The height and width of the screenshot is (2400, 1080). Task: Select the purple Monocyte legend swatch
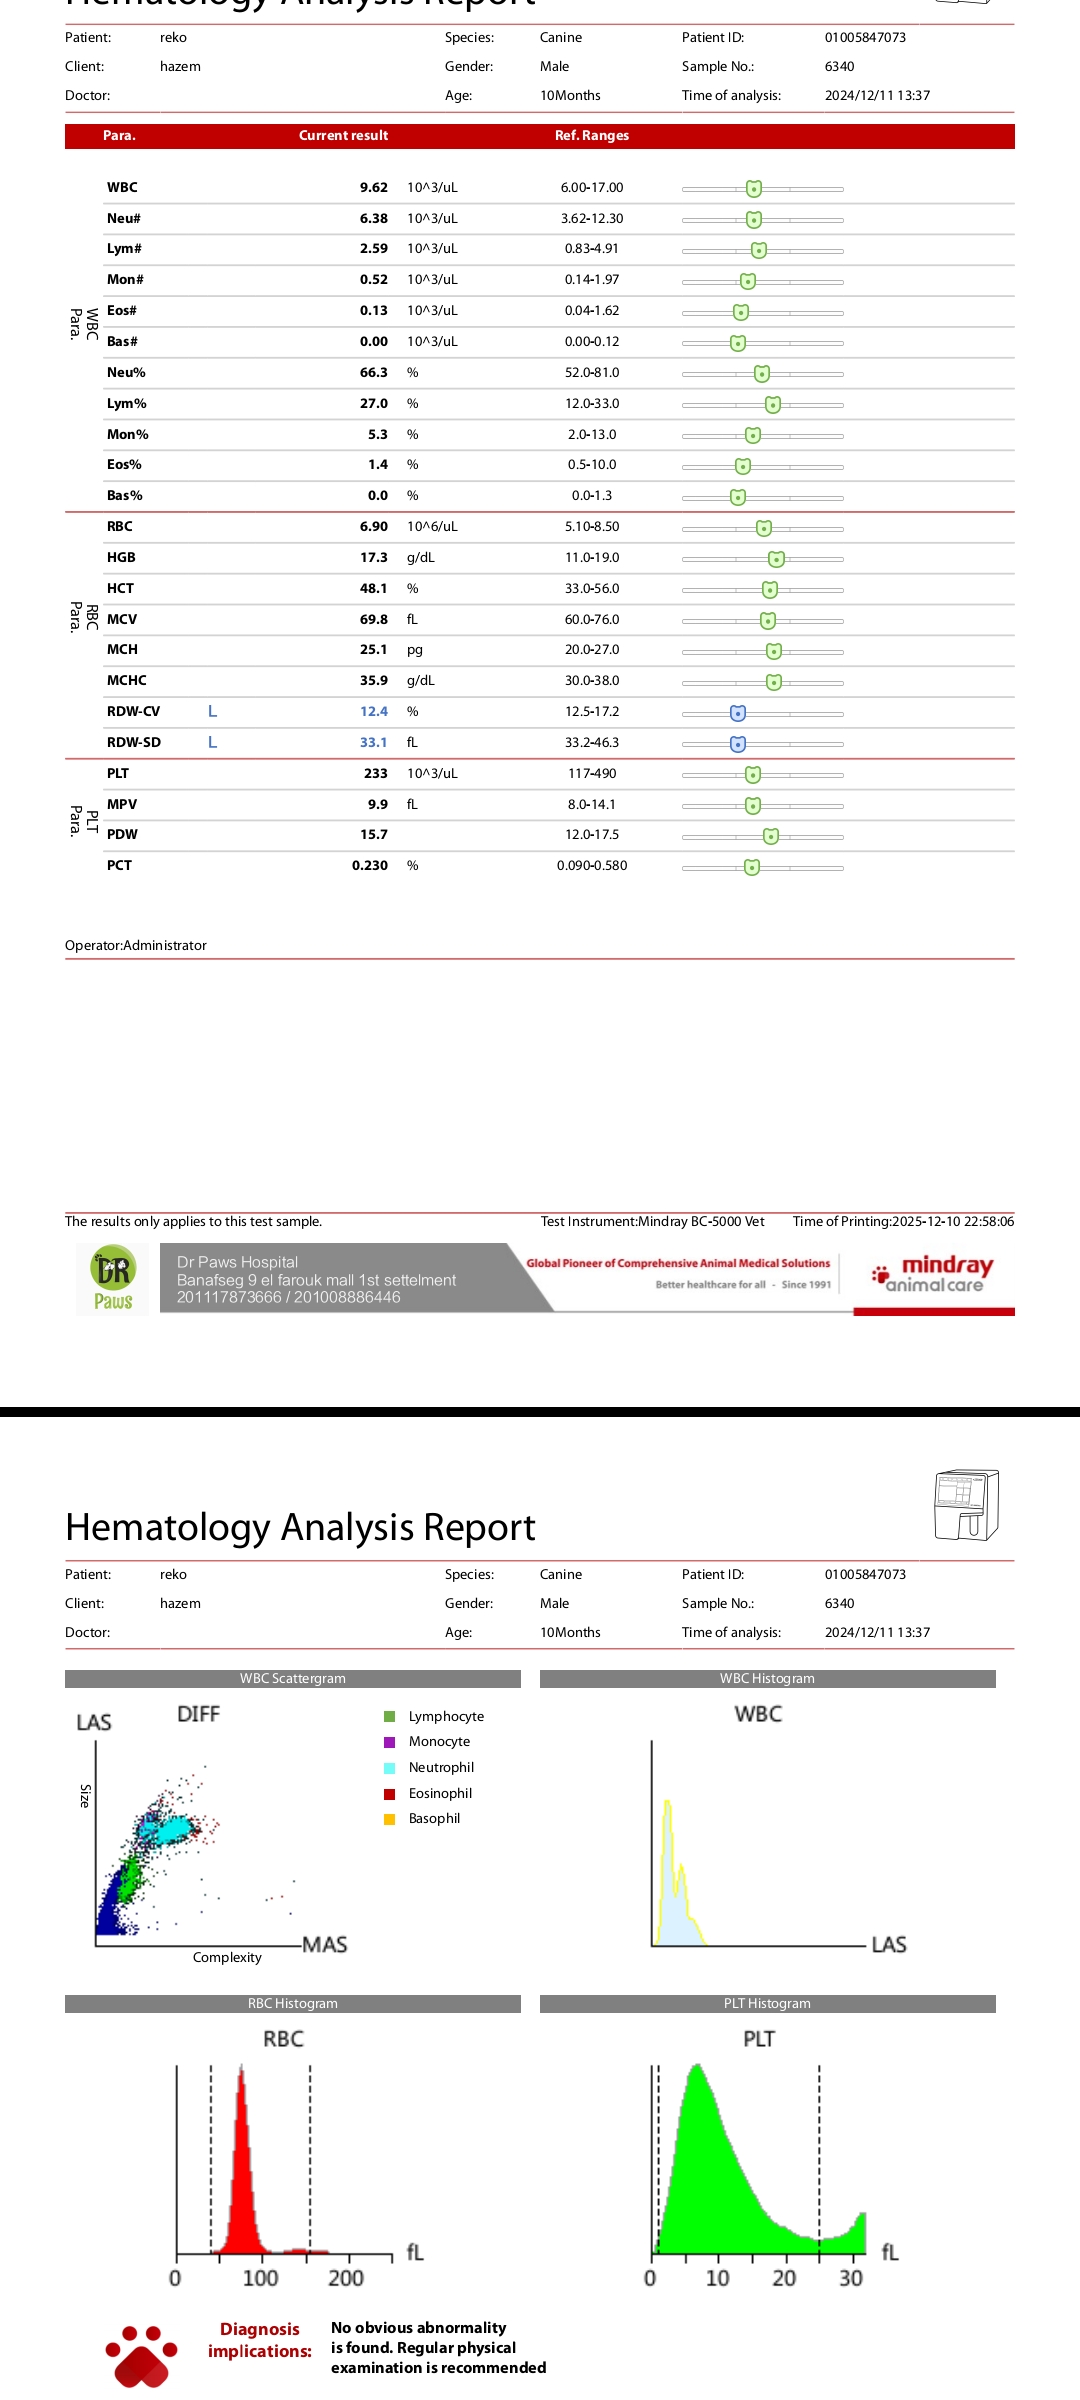(x=390, y=1742)
